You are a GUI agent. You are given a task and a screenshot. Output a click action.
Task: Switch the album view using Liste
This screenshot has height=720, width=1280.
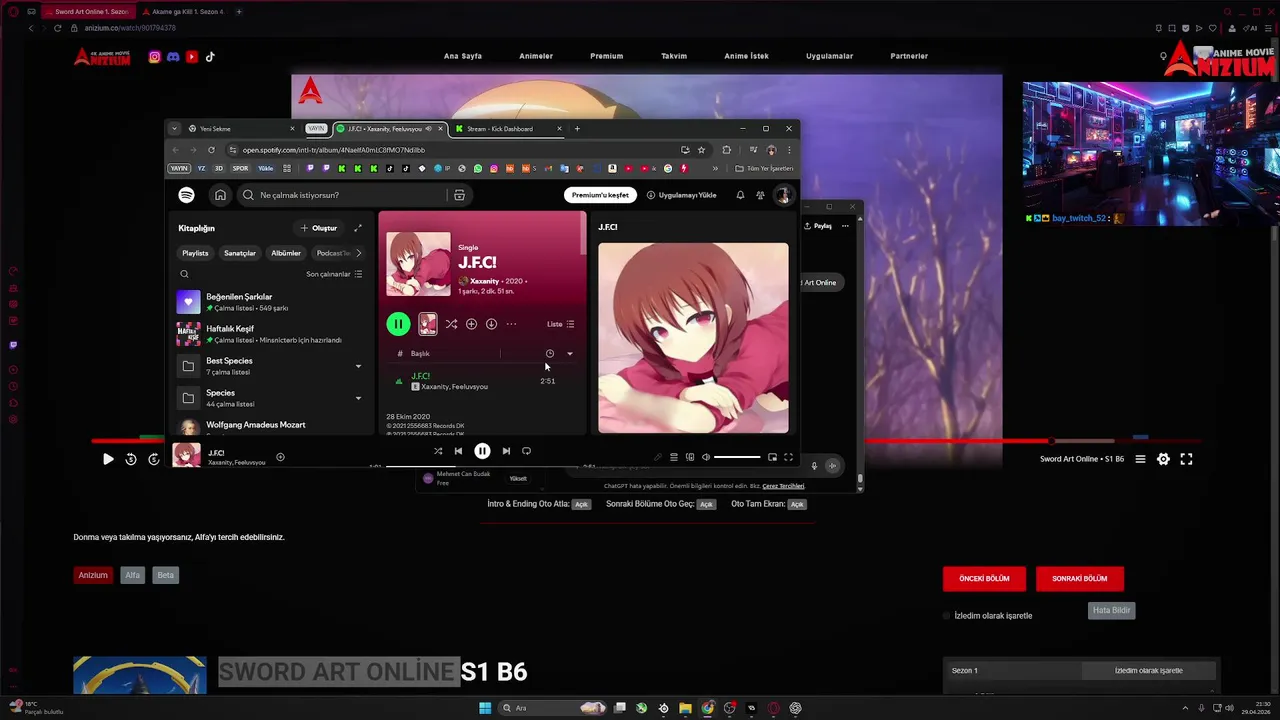(x=560, y=324)
